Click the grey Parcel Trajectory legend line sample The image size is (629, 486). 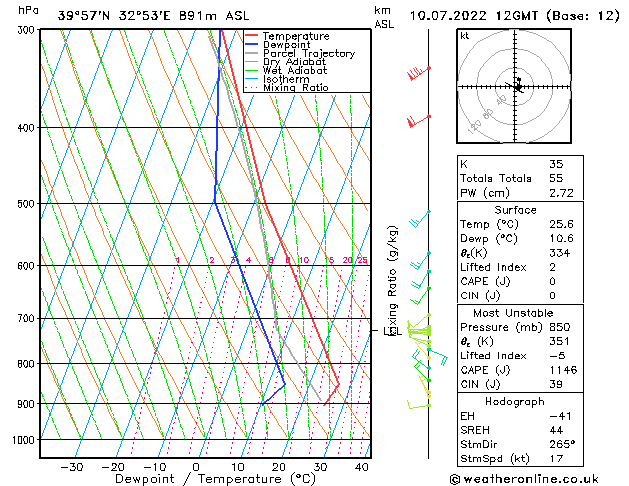[x=252, y=53]
